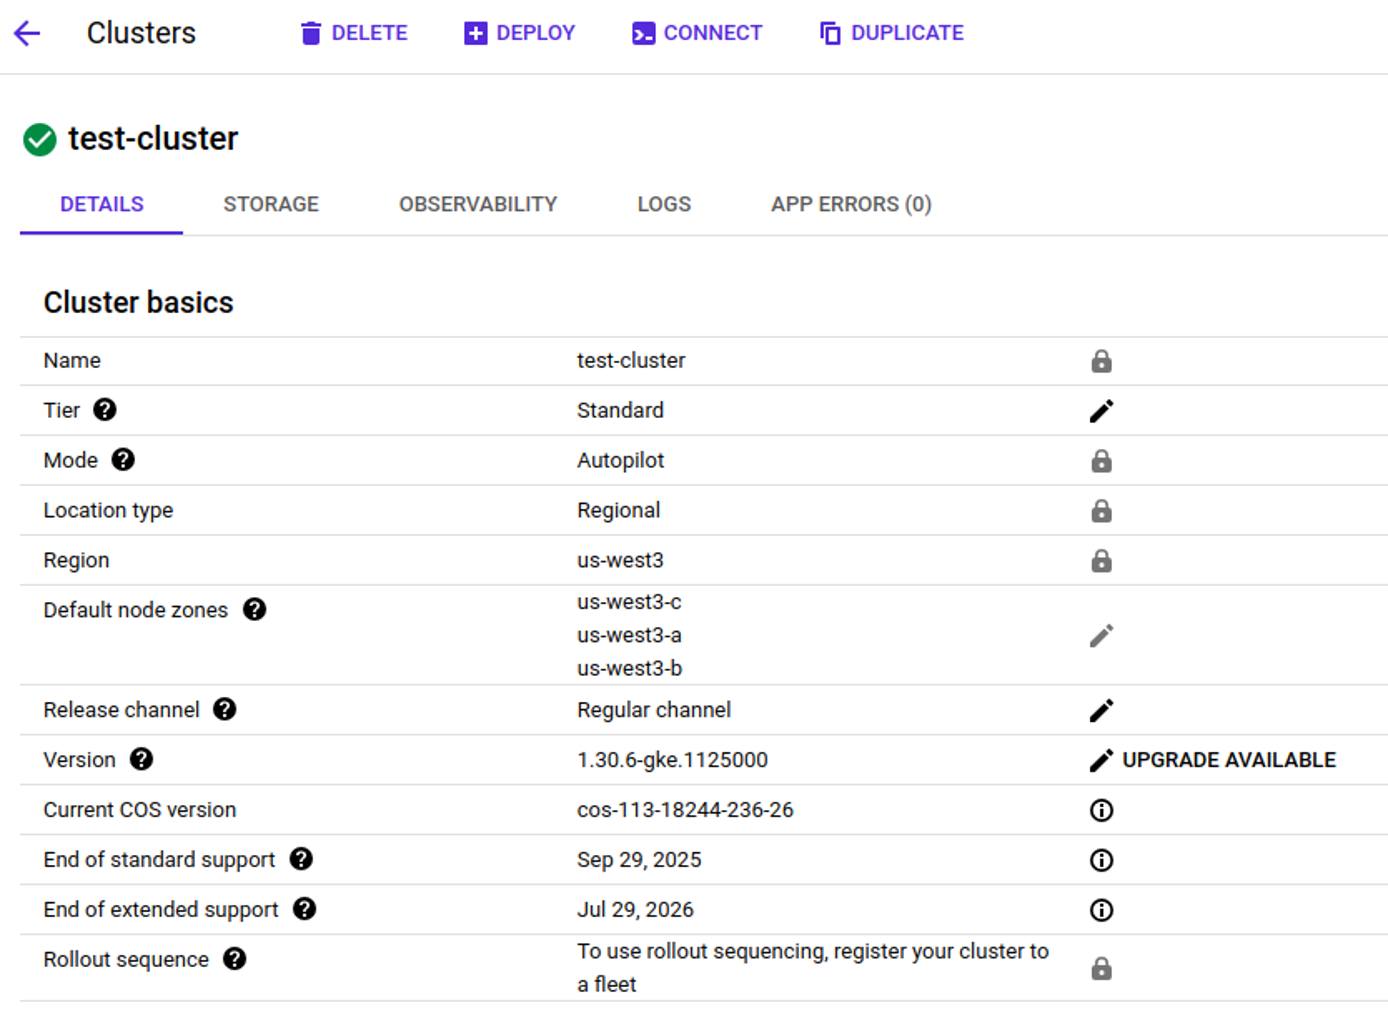Viewport: 1388px width, 1030px height.
Task: Select the Logs tab
Action: point(663,204)
